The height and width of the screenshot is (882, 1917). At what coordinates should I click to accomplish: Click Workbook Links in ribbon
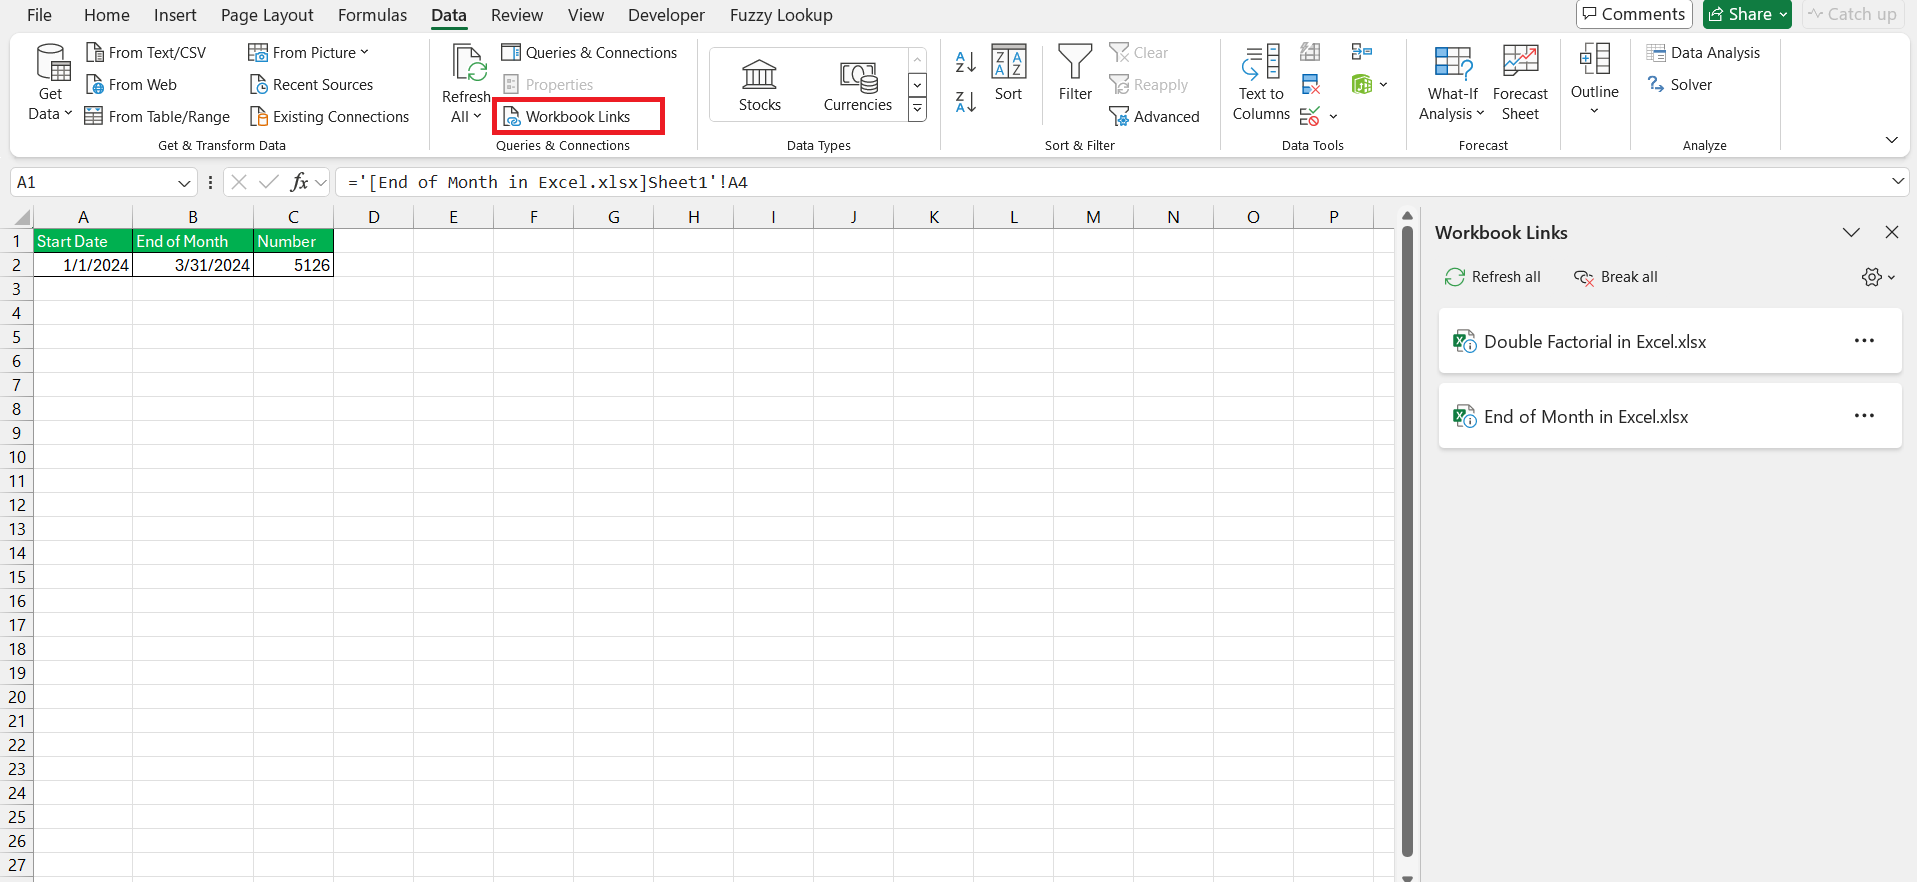point(578,116)
